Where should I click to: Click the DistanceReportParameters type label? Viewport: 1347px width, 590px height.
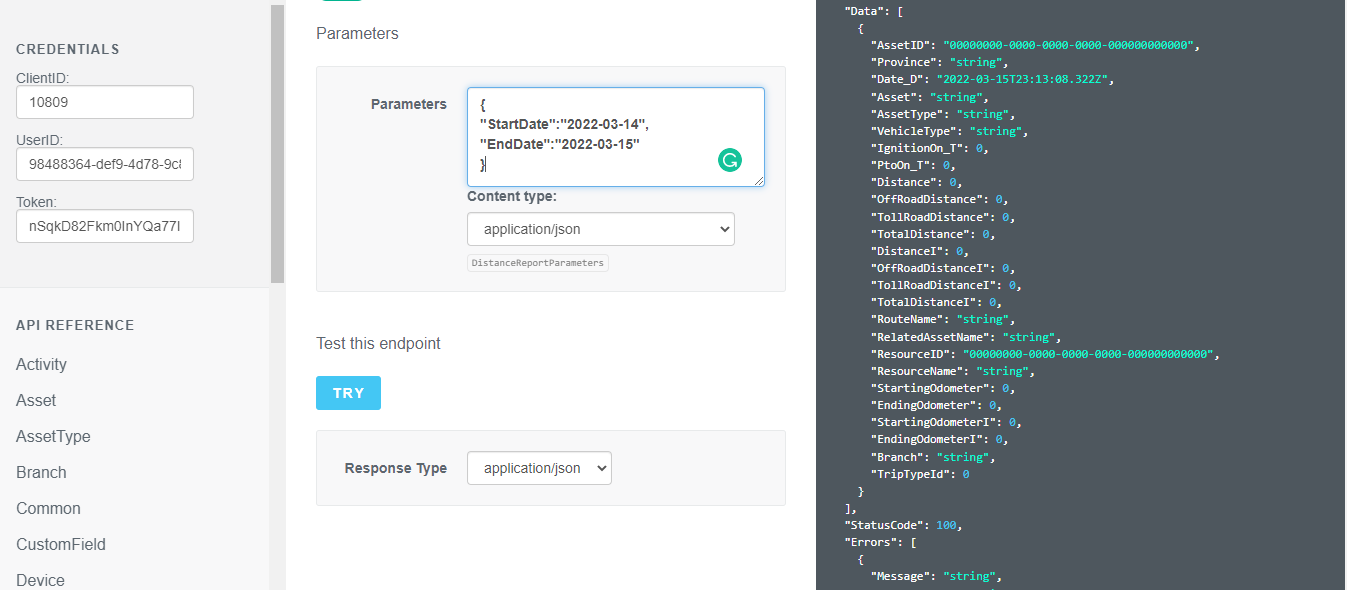coord(538,263)
